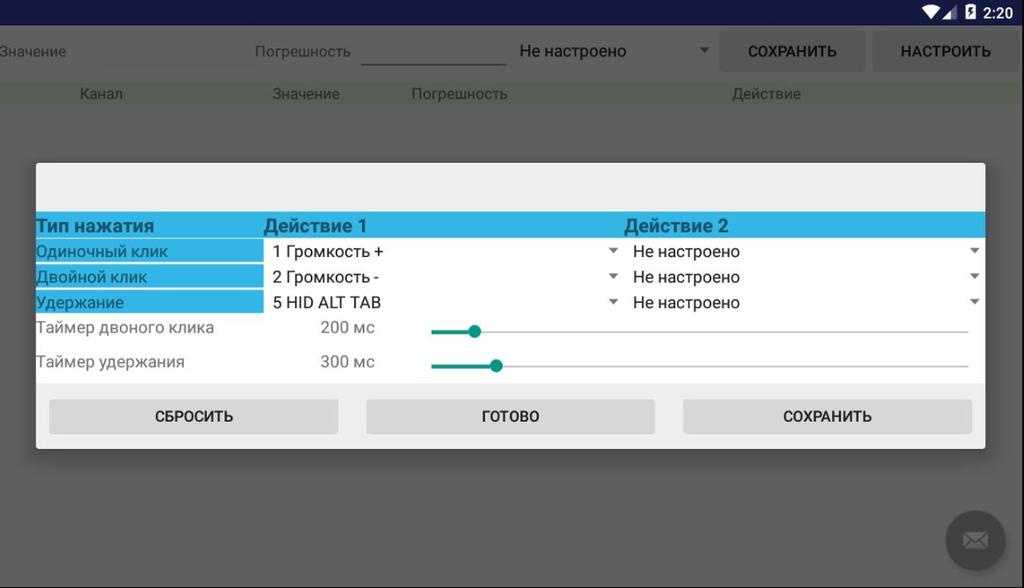Tap the Погрешность input field at top

[433, 51]
